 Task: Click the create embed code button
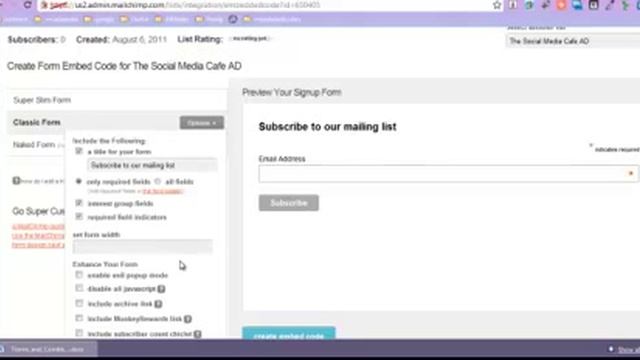289,333
